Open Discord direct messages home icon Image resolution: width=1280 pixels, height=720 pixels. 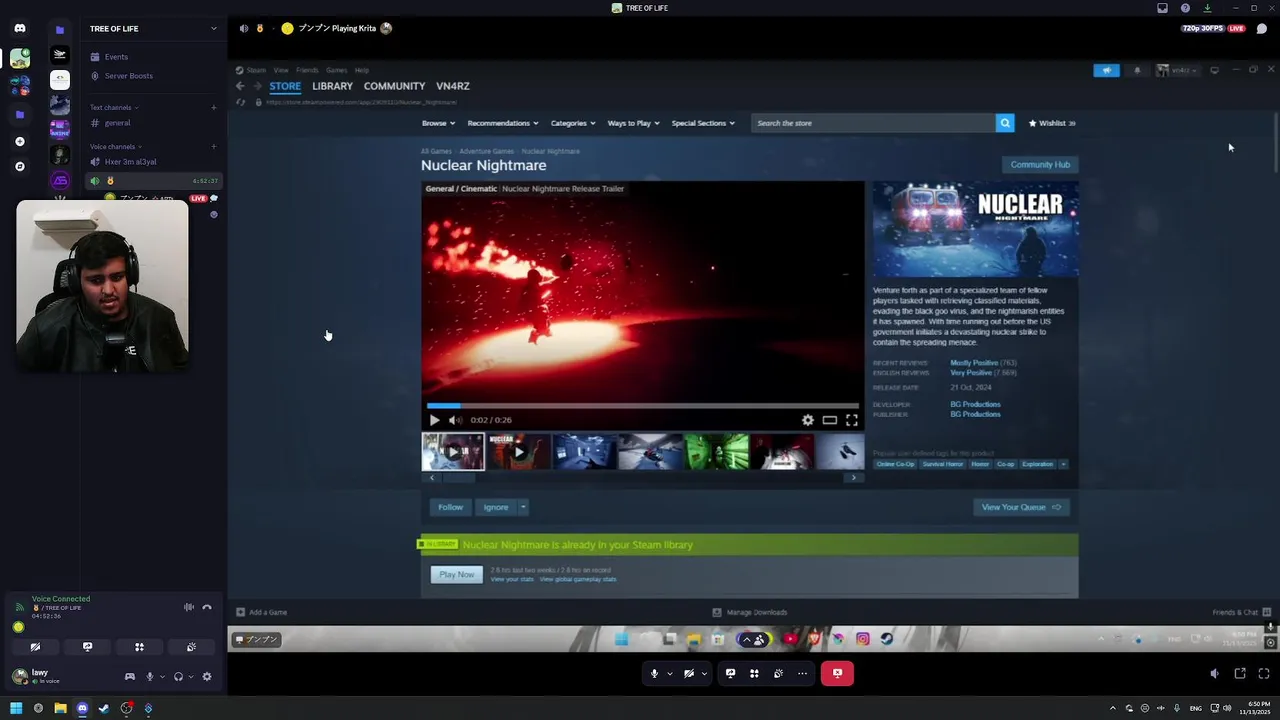coord(20,28)
